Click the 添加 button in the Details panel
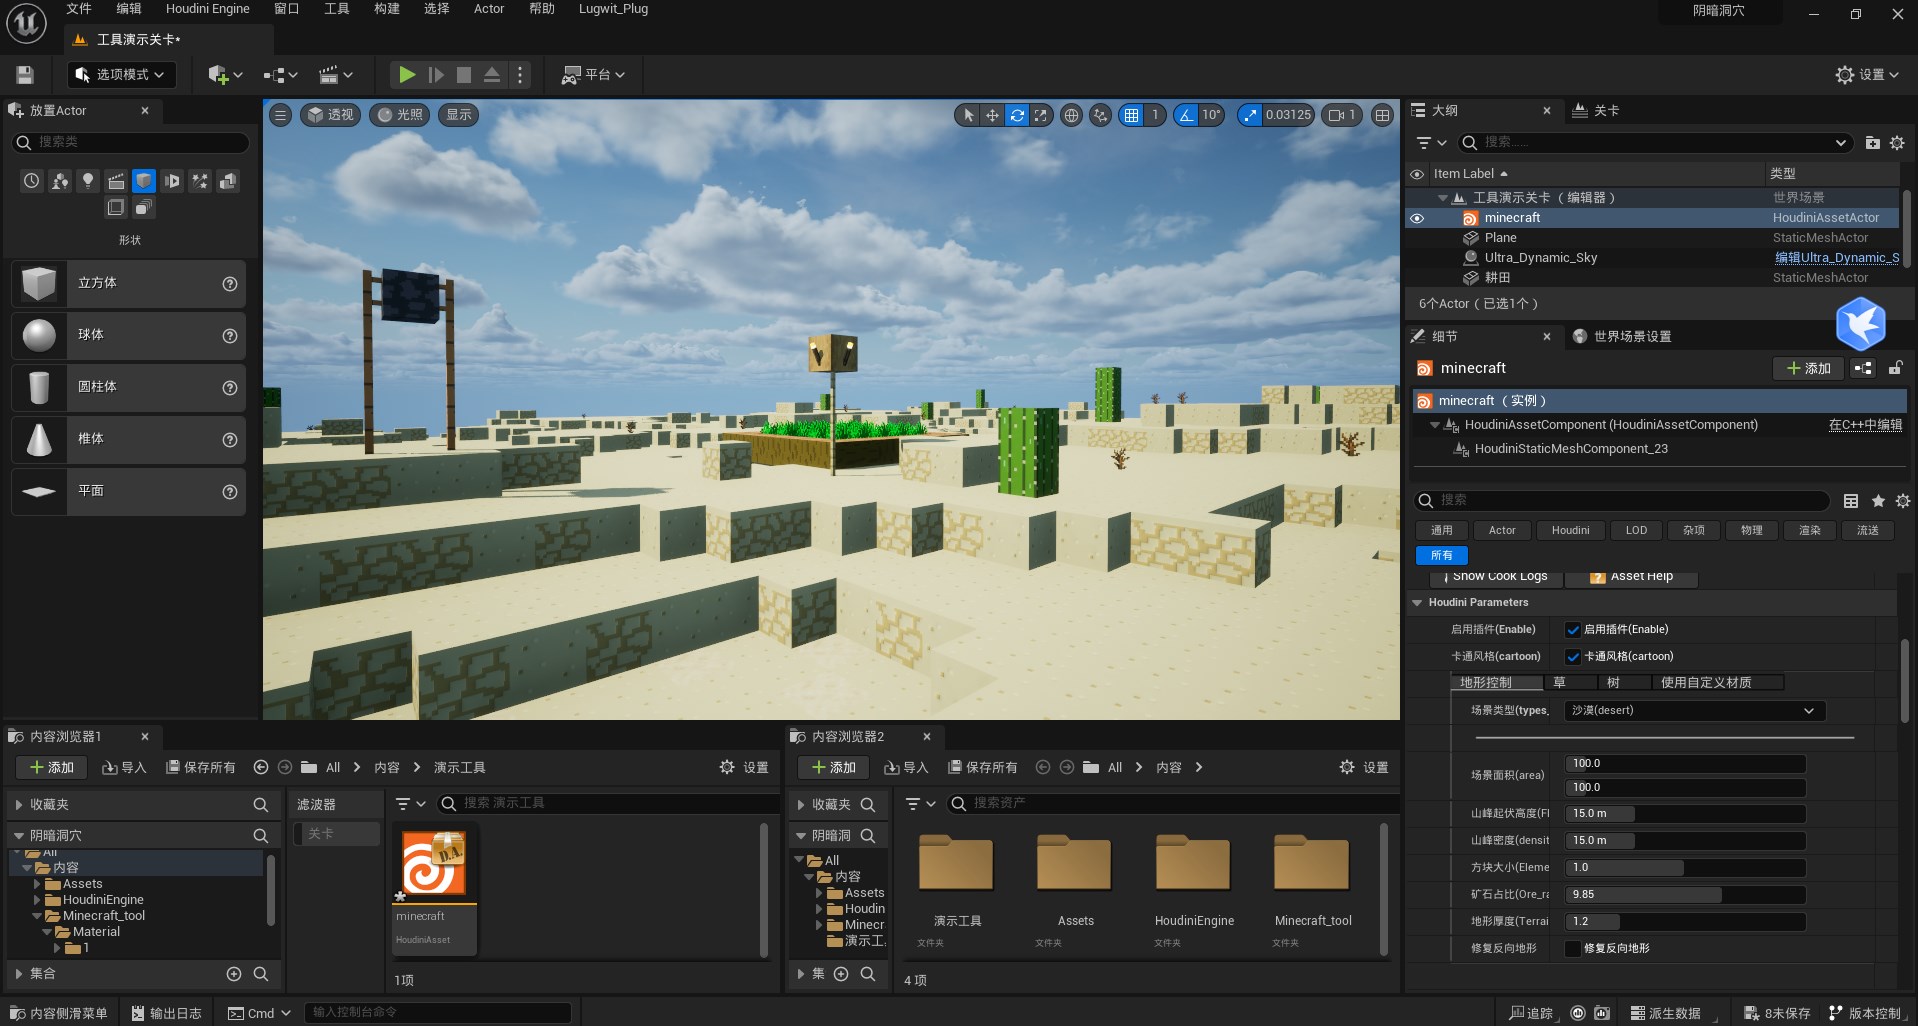 pos(1809,369)
